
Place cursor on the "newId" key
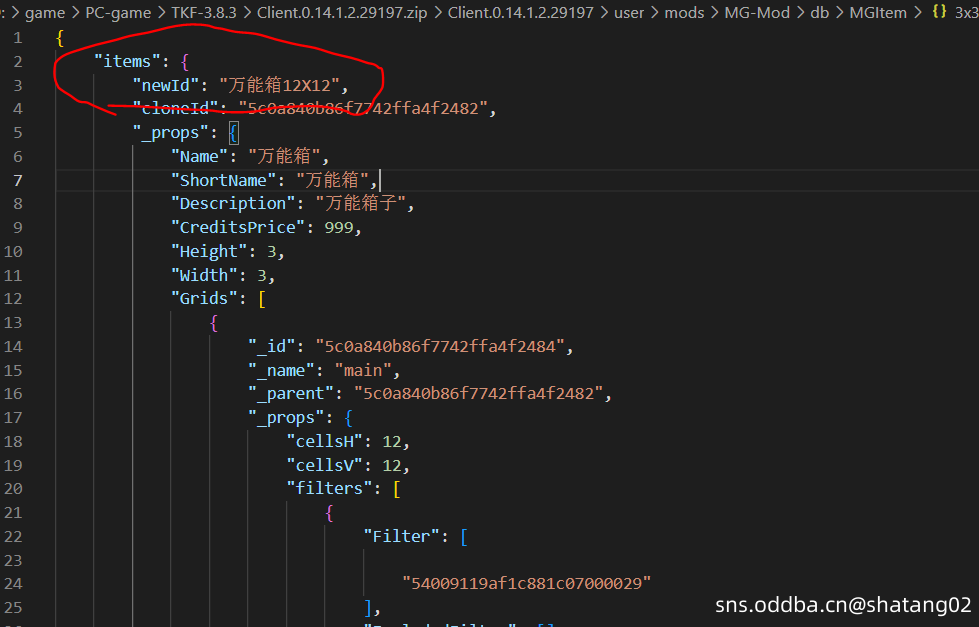[x=167, y=85]
